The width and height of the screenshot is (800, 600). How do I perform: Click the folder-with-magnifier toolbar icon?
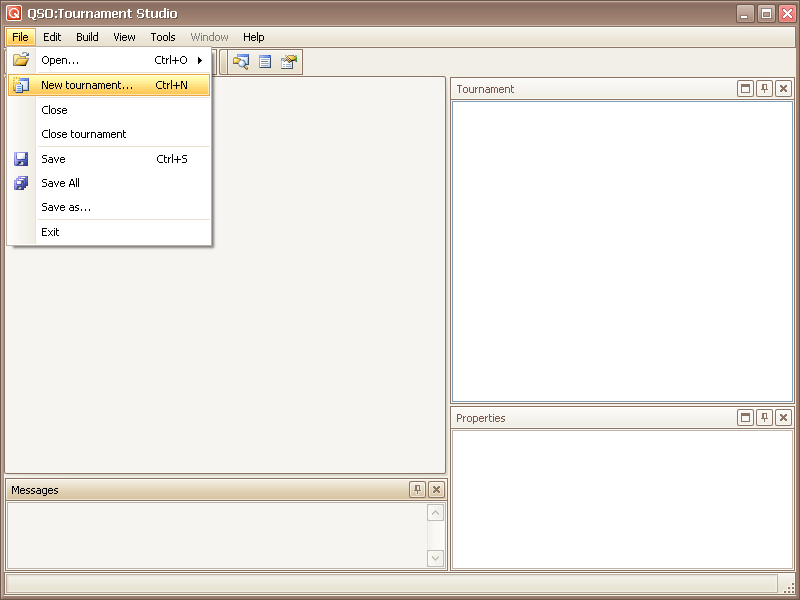pos(241,62)
